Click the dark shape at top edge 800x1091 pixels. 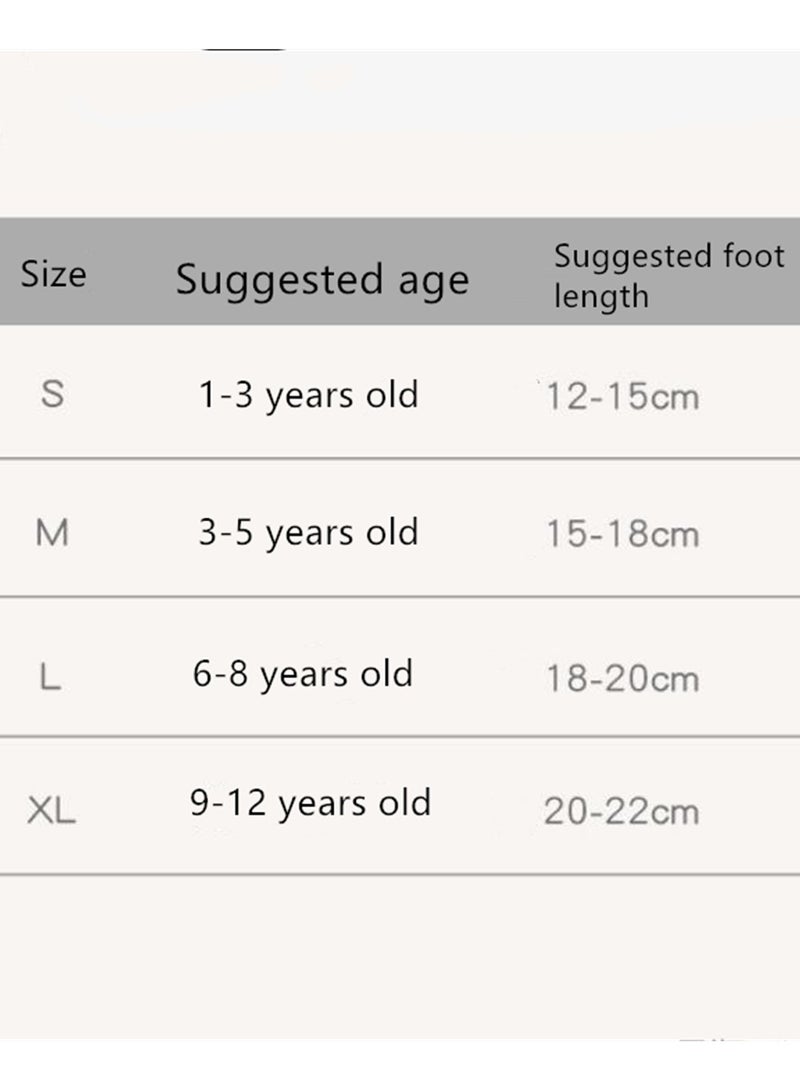(243, 49)
